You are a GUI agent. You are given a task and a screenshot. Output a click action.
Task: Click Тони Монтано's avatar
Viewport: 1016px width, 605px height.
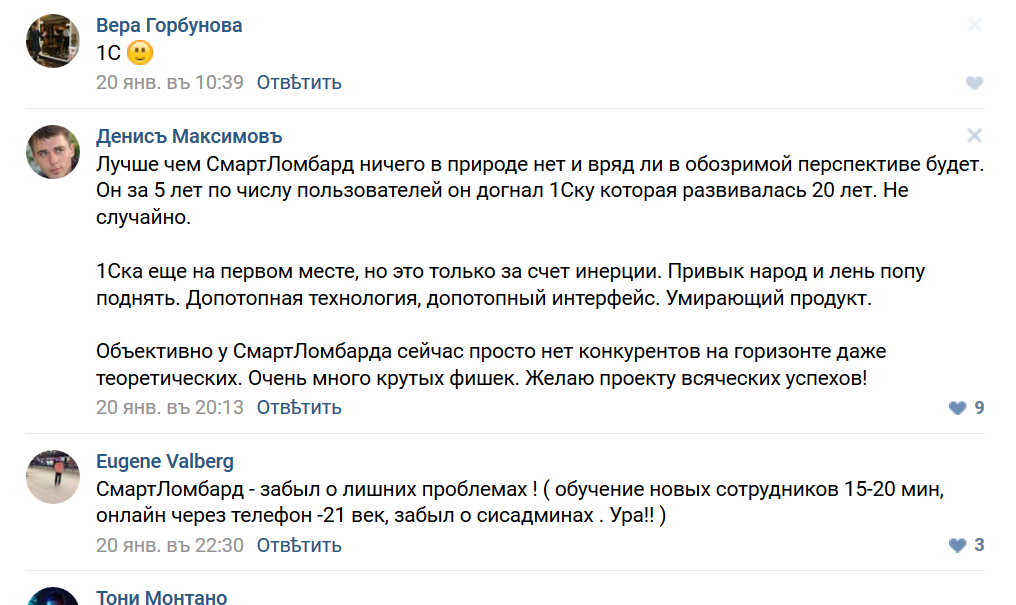click(53, 597)
